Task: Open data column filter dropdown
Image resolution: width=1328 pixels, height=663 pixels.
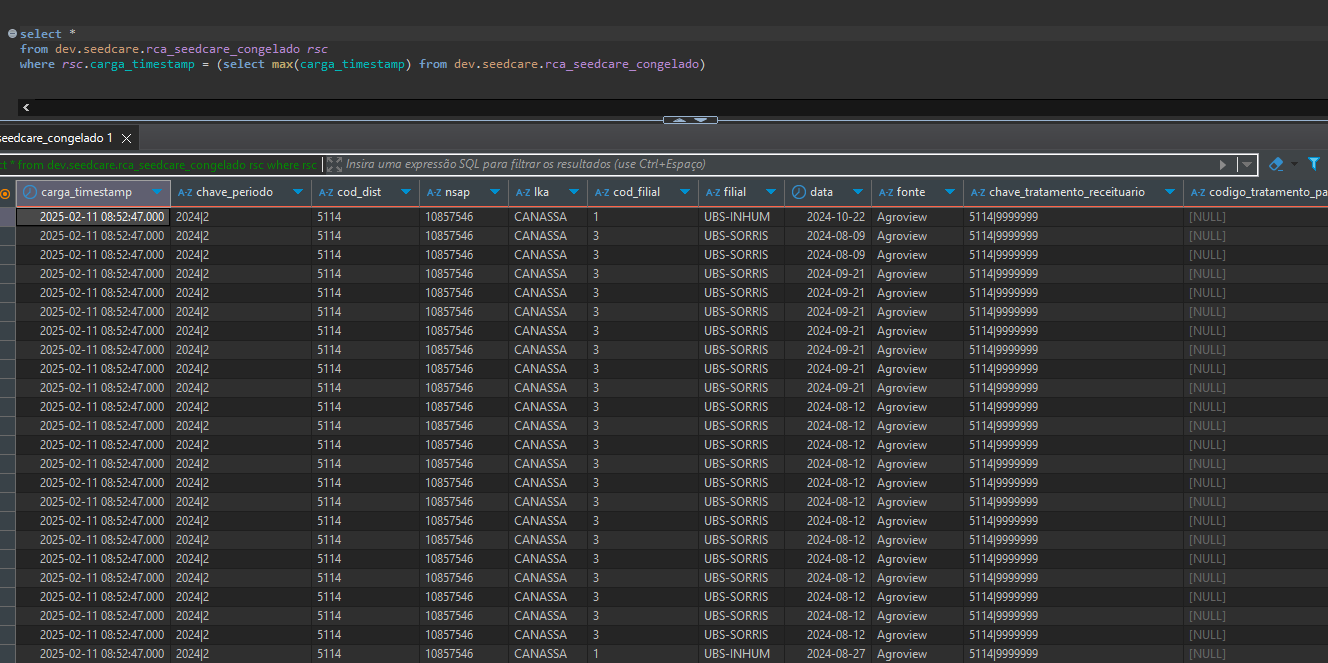Action: tap(858, 192)
